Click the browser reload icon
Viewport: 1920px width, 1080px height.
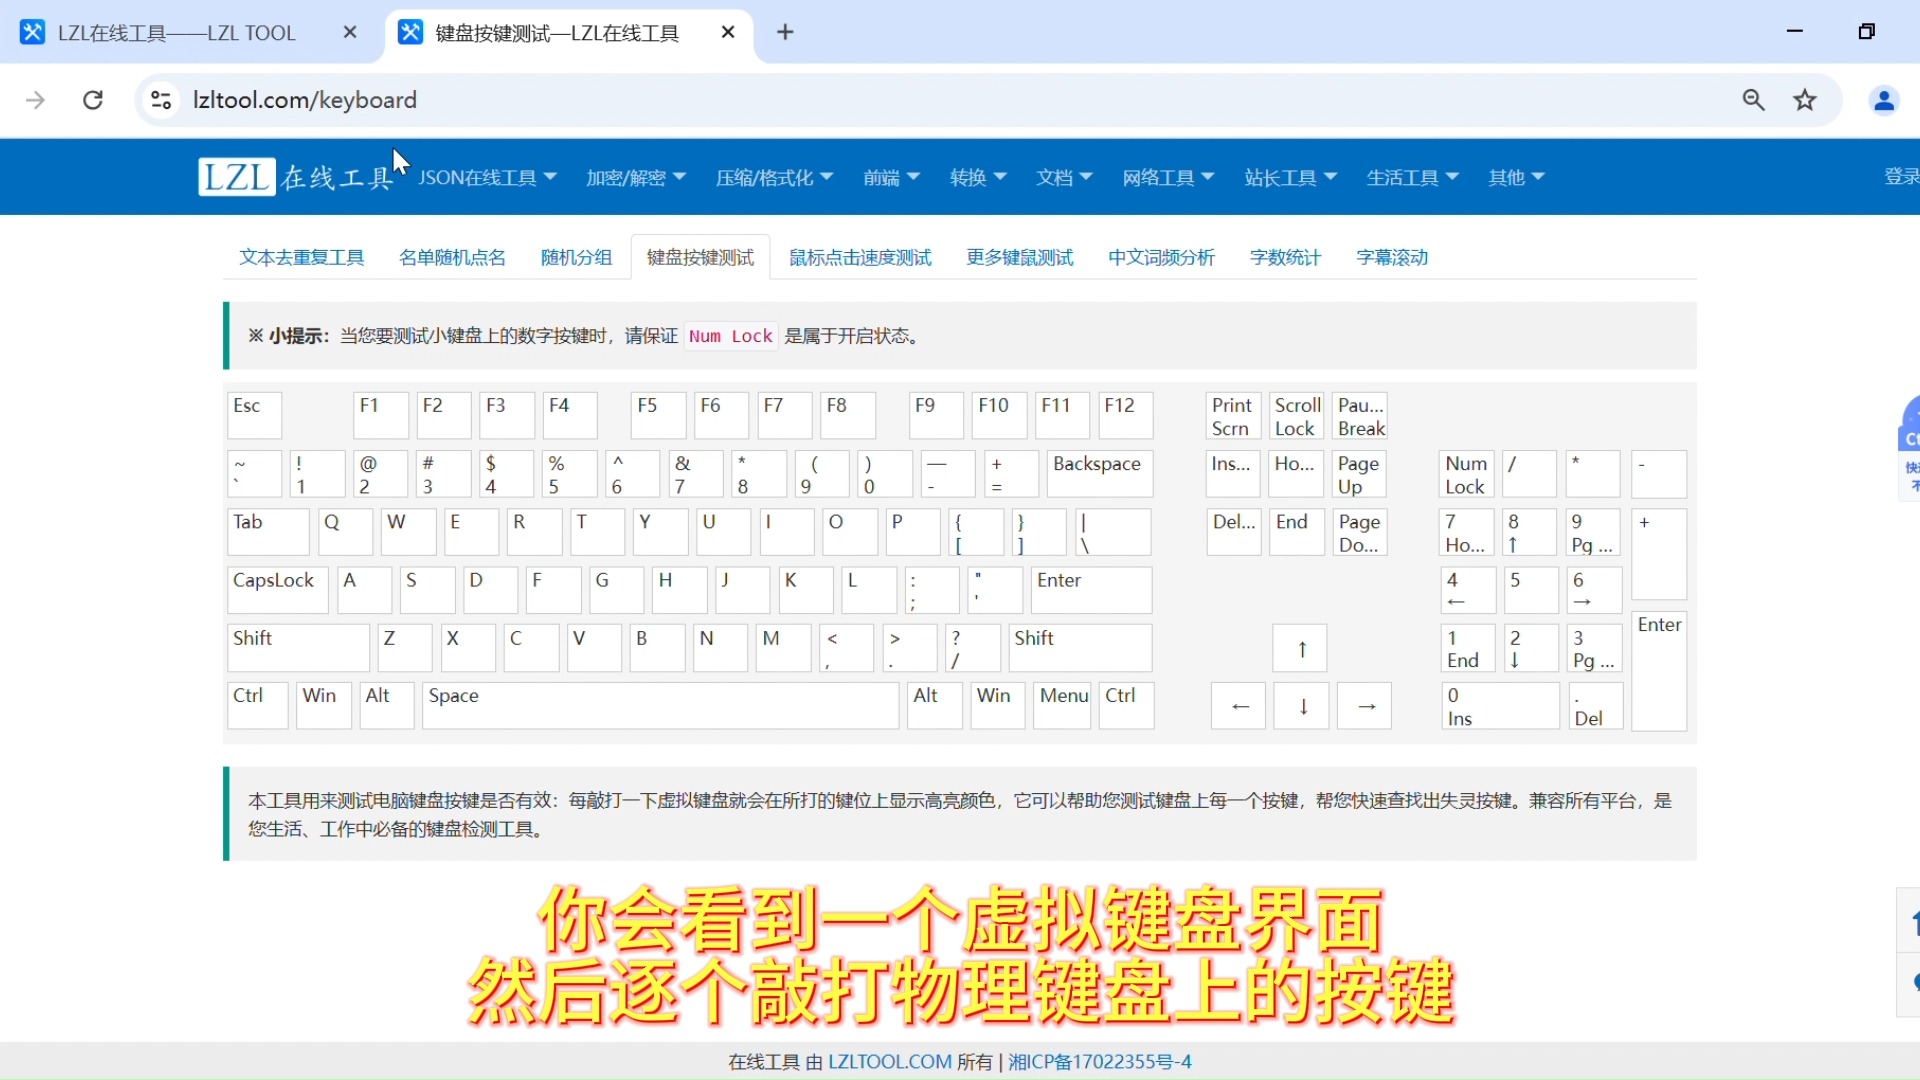coord(93,100)
